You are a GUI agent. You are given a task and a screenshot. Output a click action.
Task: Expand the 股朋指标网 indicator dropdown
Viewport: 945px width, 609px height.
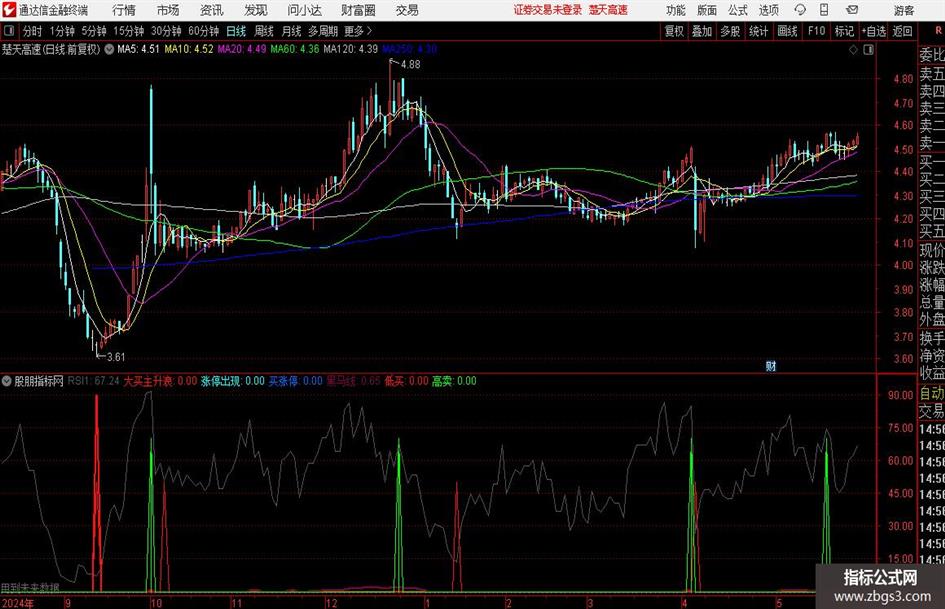[7, 381]
